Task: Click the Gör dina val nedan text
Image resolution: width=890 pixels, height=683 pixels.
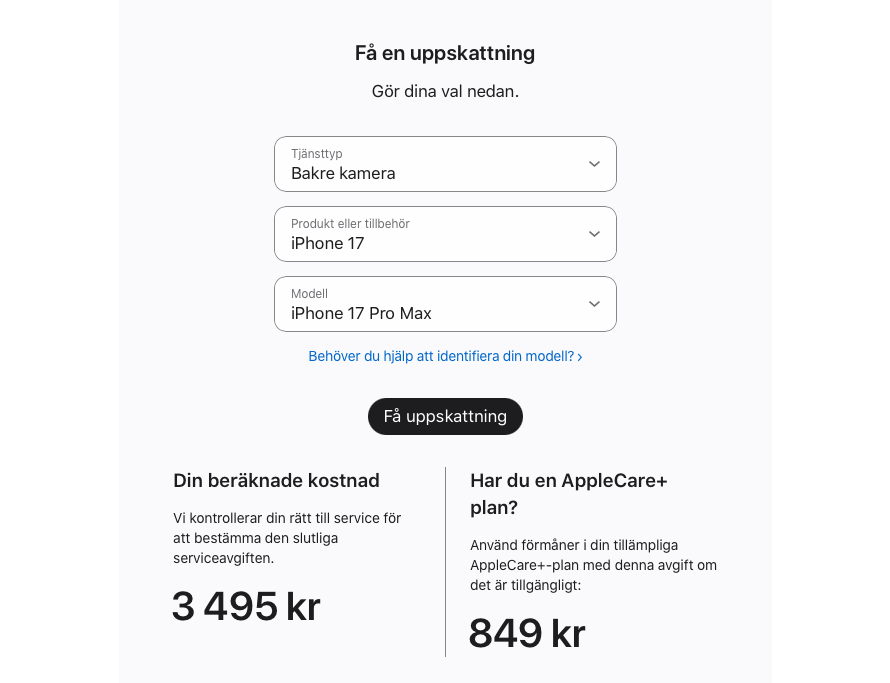Action: pos(445,91)
